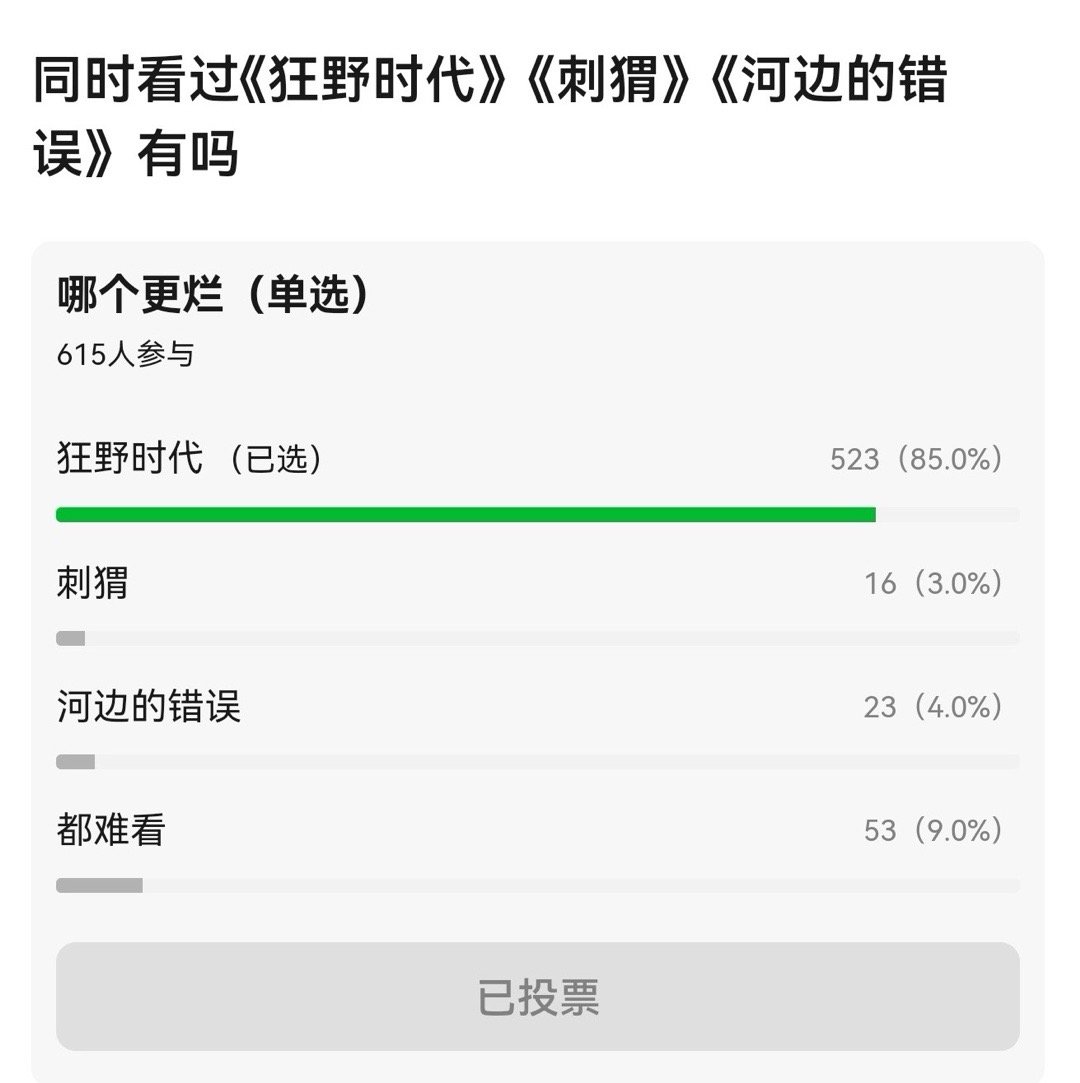1080x1083 pixels.
Task: Click the progress bar under 刺猬
Action: [540, 637]
